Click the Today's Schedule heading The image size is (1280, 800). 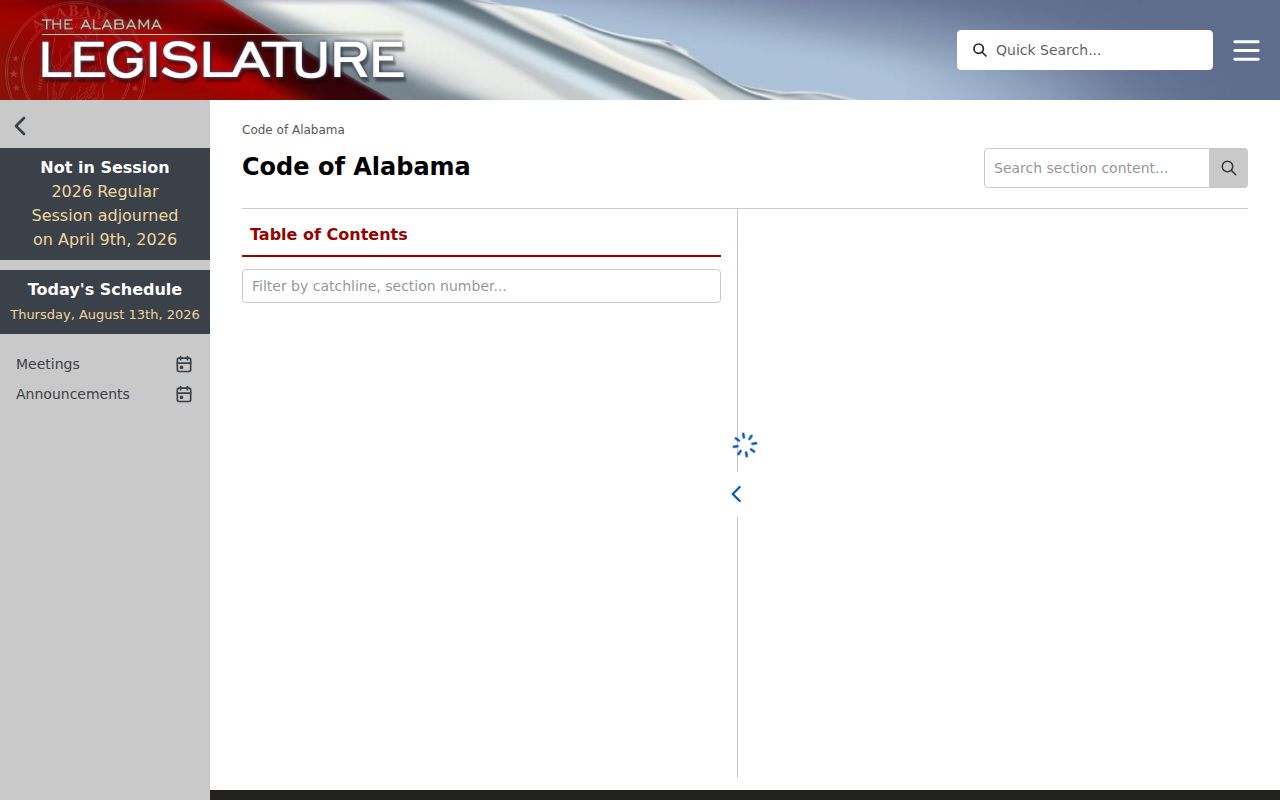105,289
